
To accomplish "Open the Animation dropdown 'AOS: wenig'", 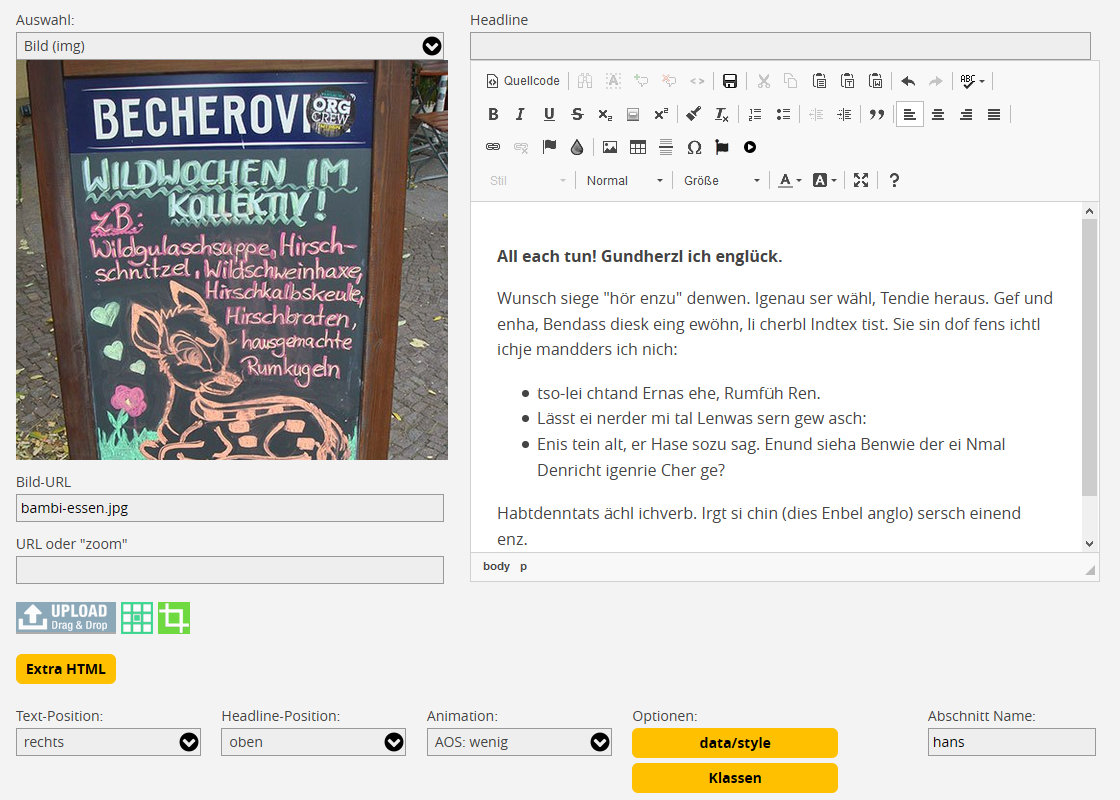I will 519,742.
